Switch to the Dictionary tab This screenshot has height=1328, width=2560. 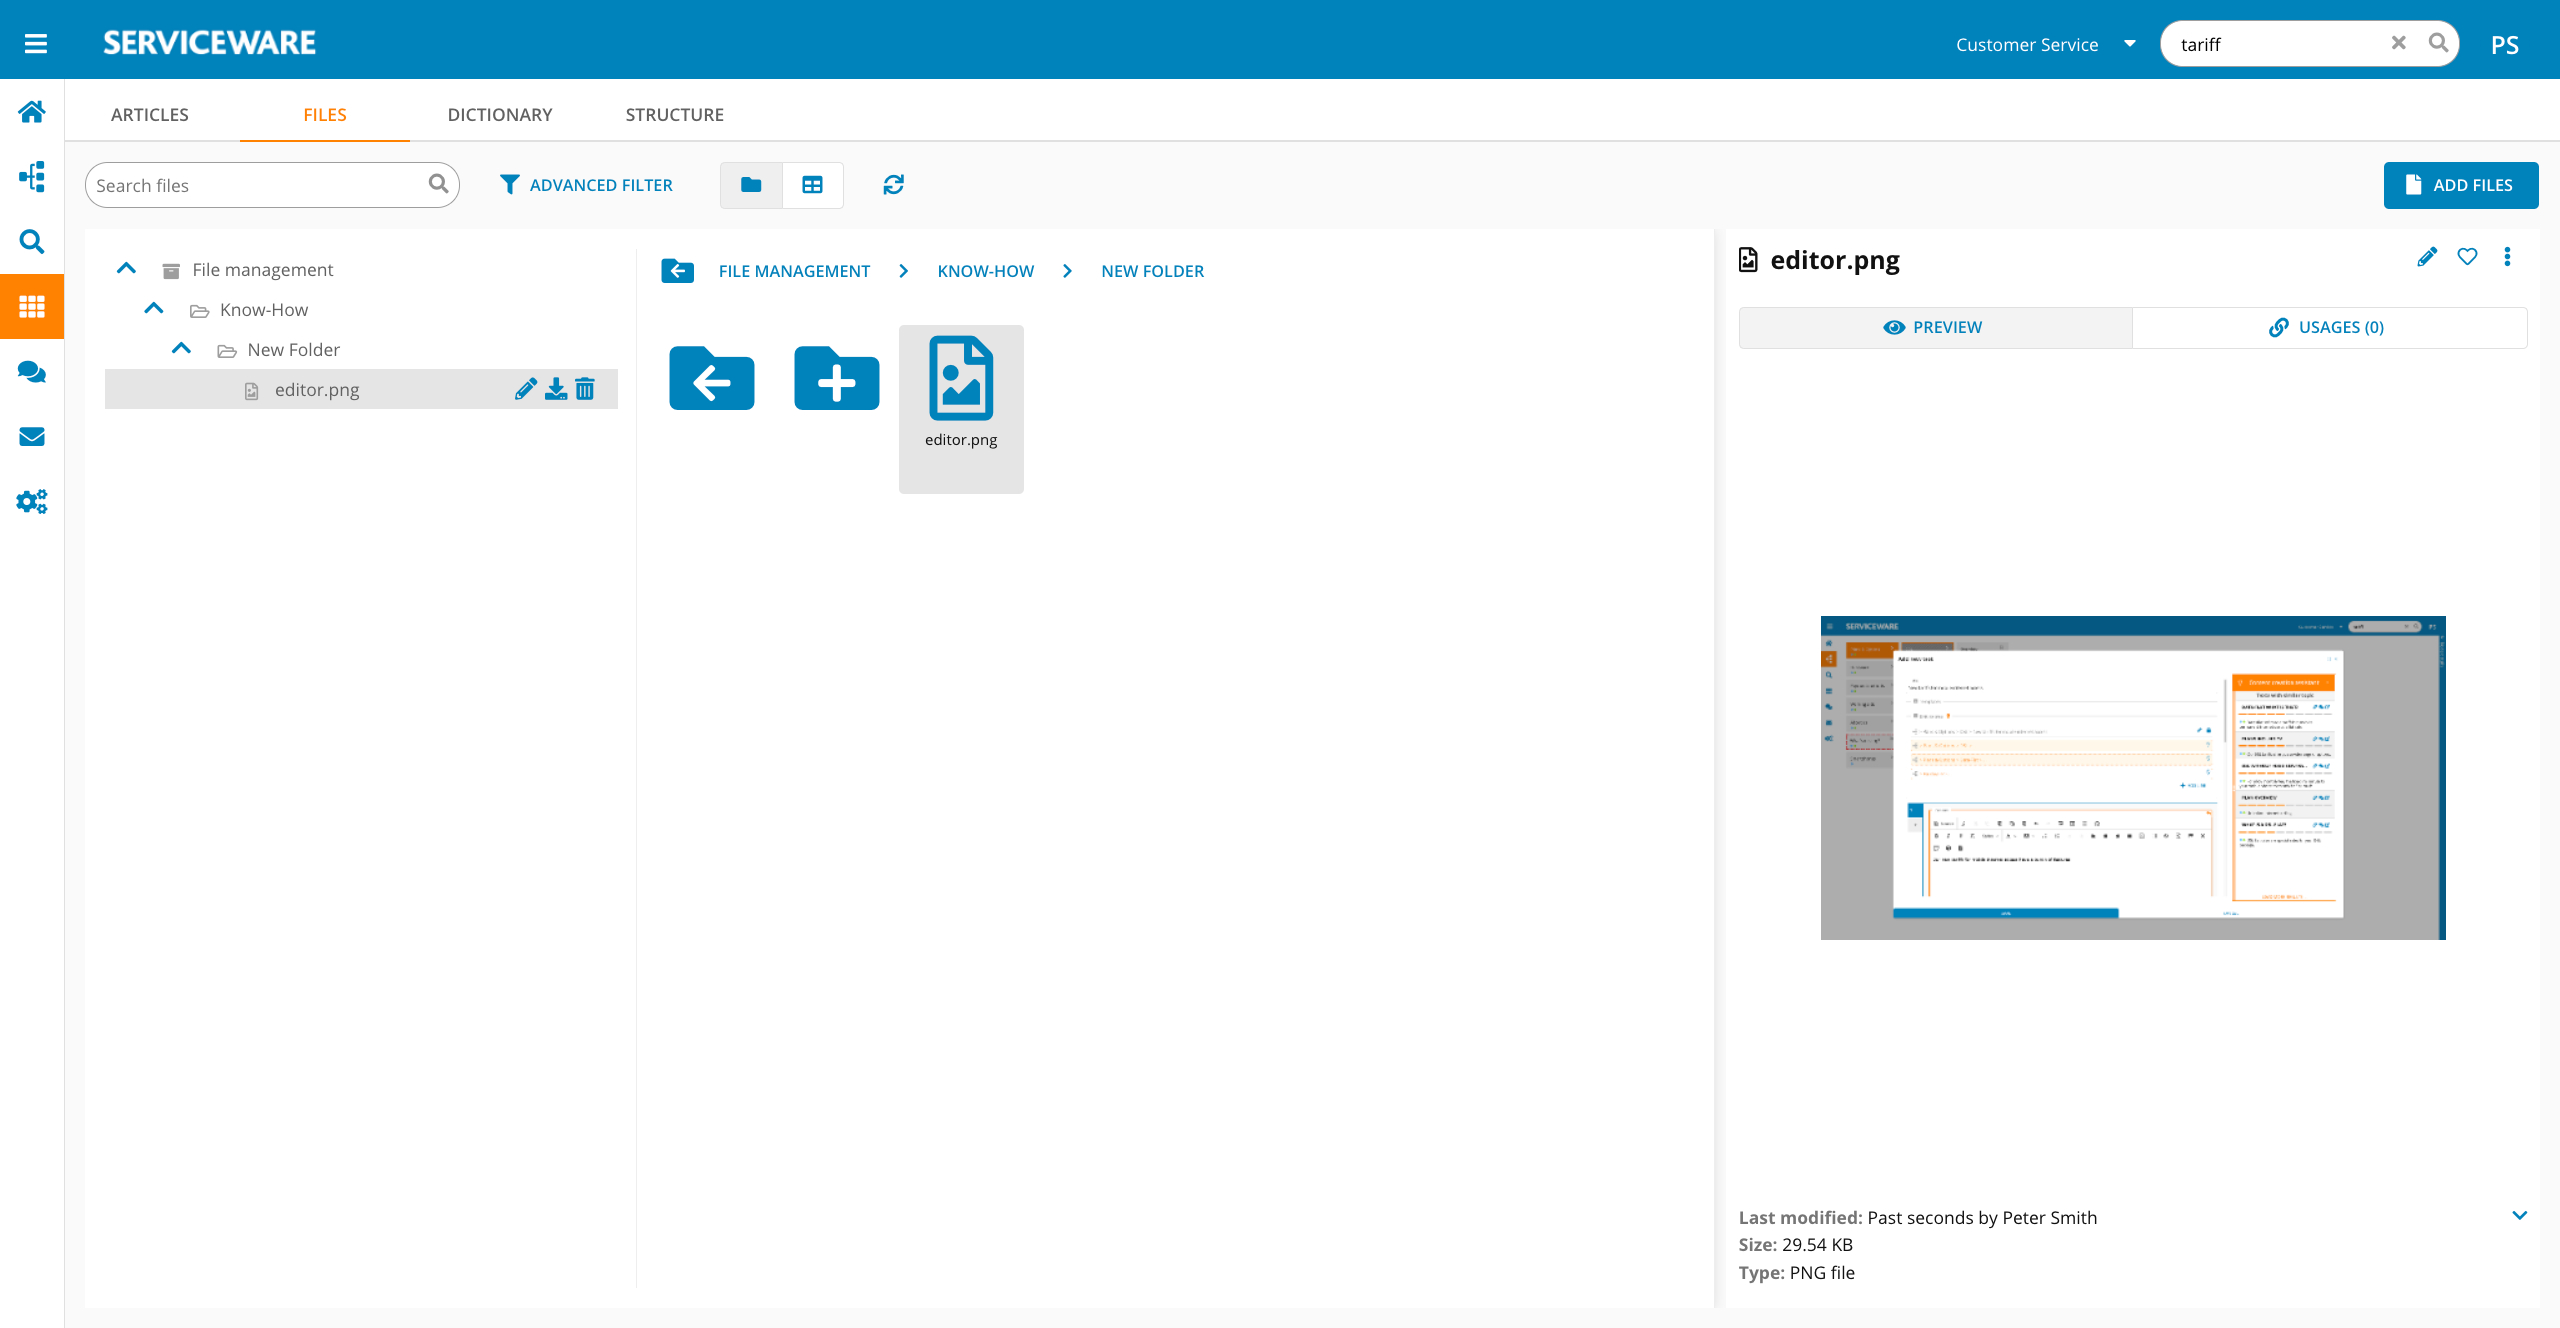tap(499, 114)
